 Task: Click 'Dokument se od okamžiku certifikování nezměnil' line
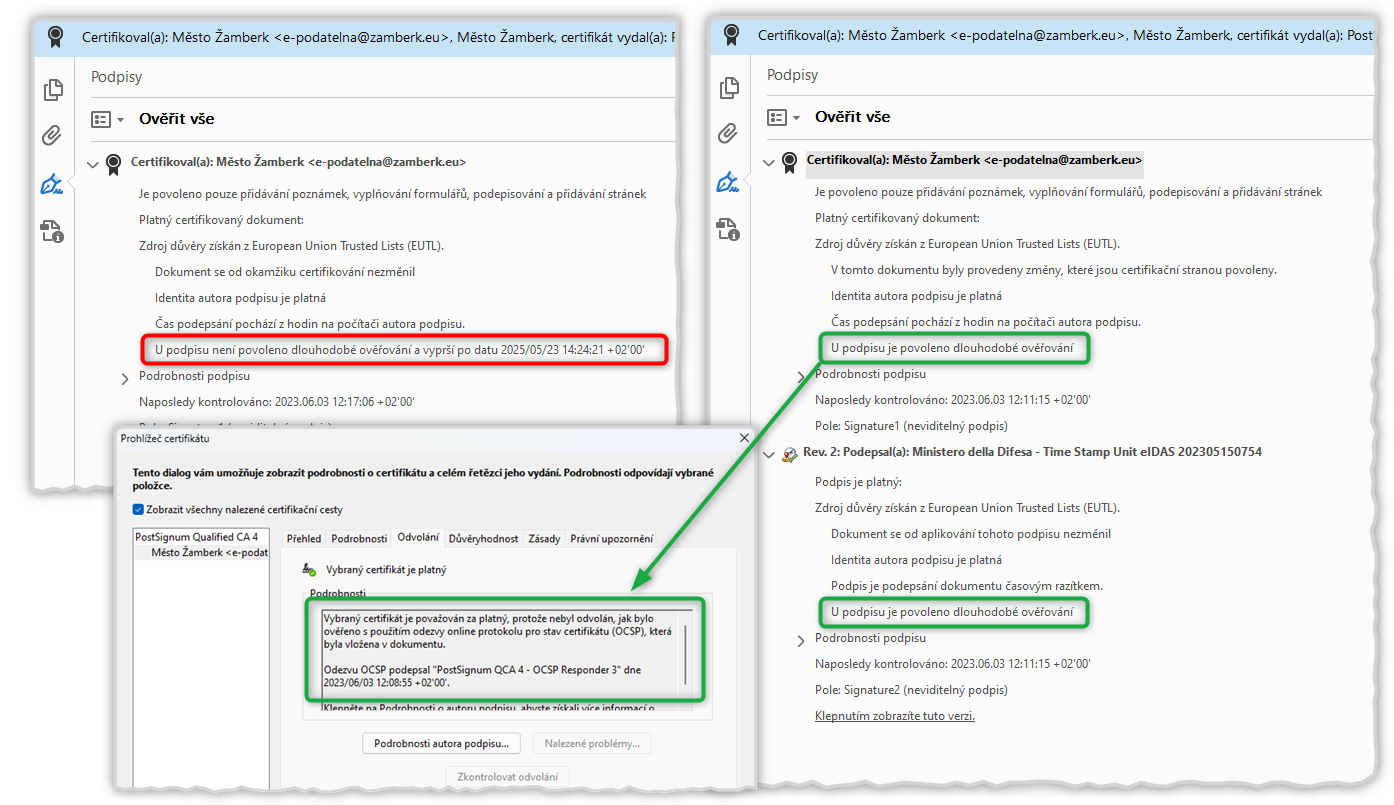click(285, 272)
